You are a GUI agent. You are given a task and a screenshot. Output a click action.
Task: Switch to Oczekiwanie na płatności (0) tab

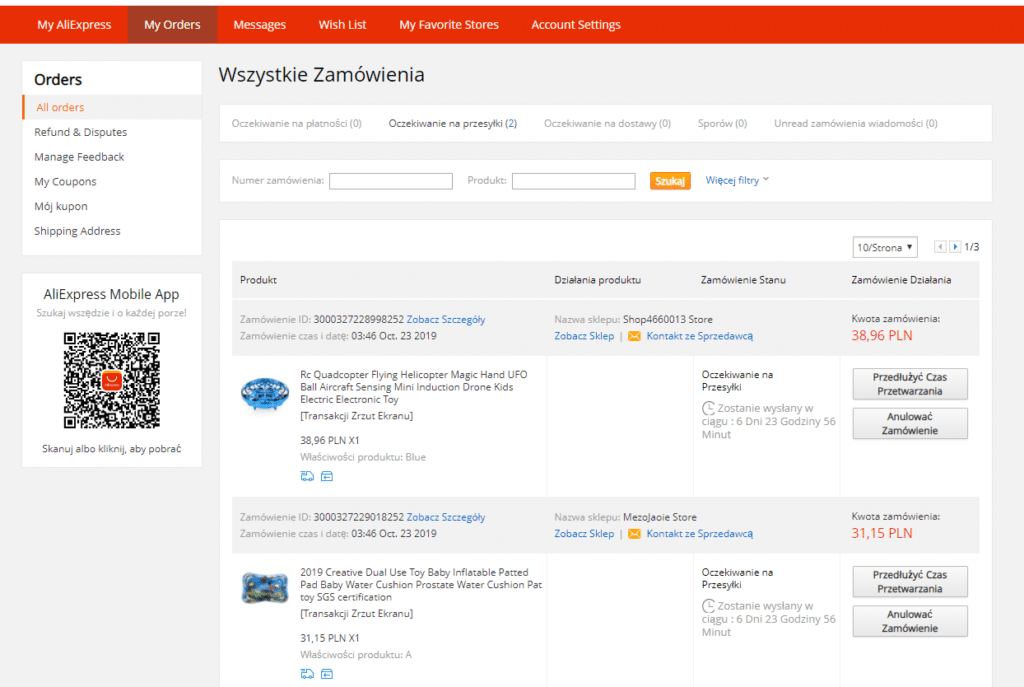coord(296,123)
